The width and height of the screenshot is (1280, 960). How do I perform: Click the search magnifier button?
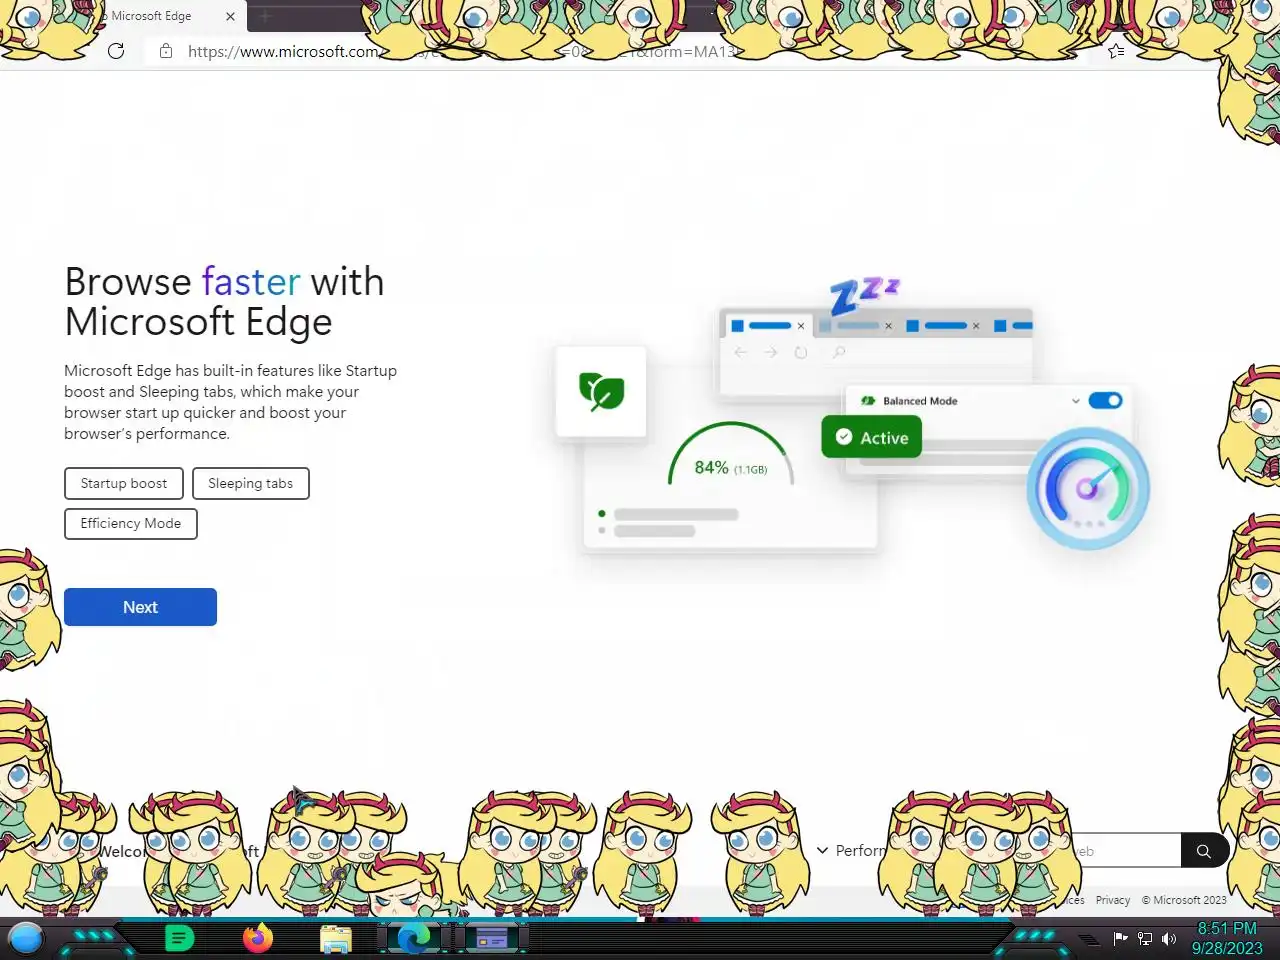(1204, 851)
